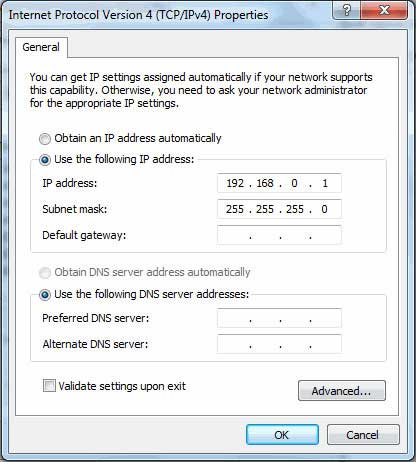Image resolution: width=416 pixels, height=462 pixels.
Task: Click the 168 octet in IP address
Action: coord(265,183)
